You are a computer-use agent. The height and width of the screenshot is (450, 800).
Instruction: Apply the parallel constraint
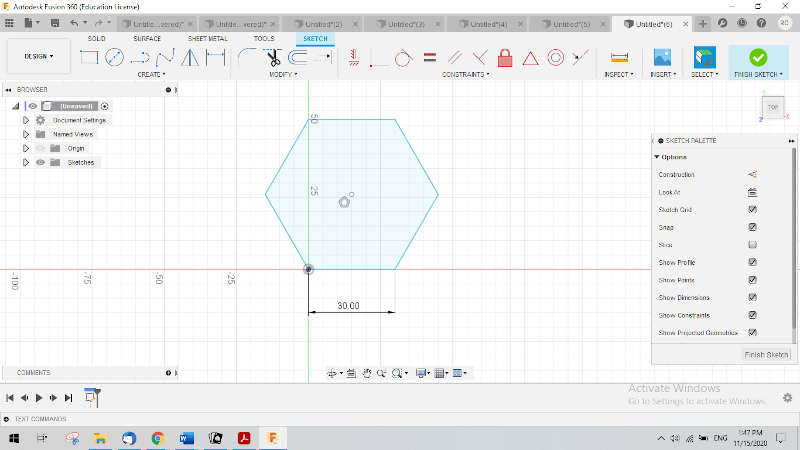coord(455,57)
